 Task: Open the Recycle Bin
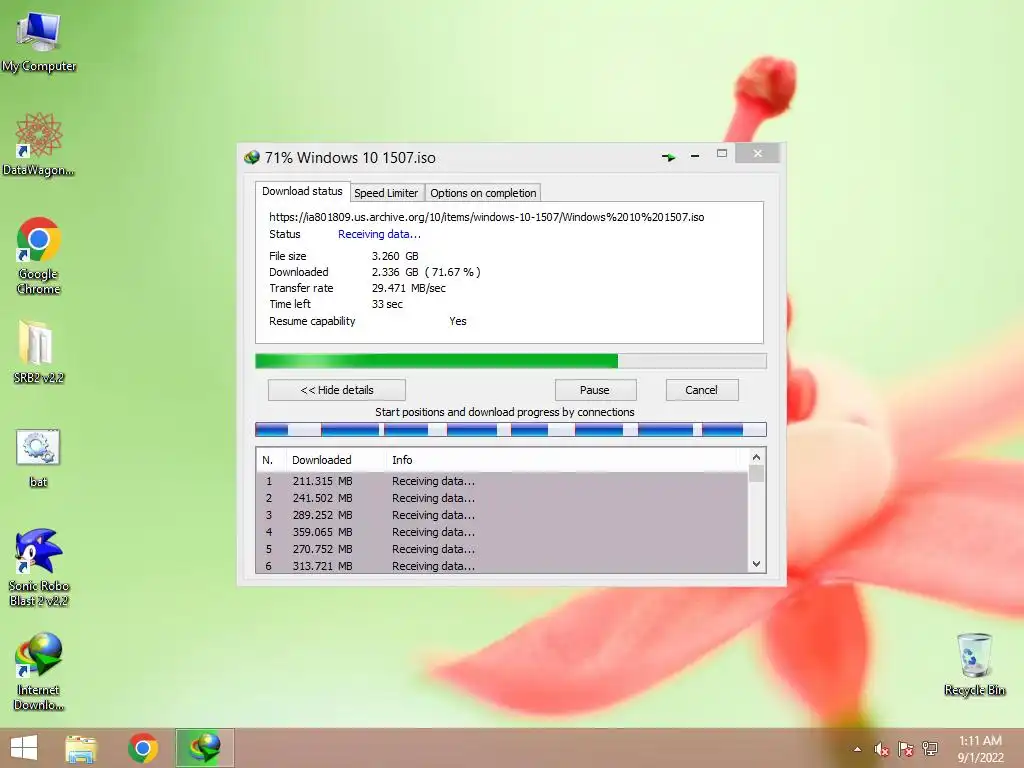point(974,664)
